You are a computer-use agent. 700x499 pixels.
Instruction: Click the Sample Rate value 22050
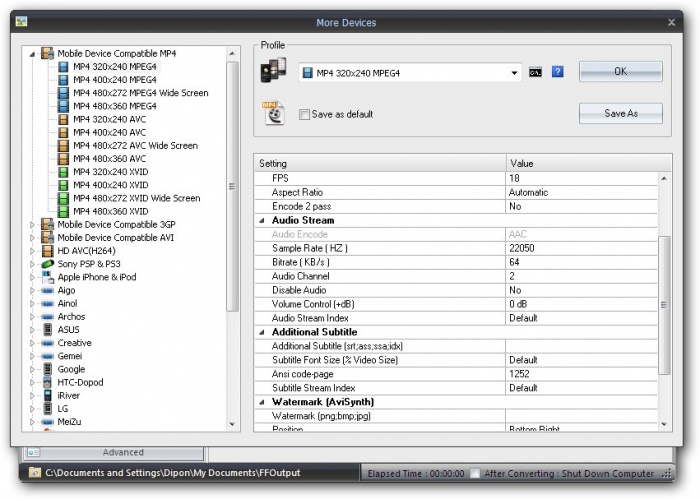coord(582,248)
